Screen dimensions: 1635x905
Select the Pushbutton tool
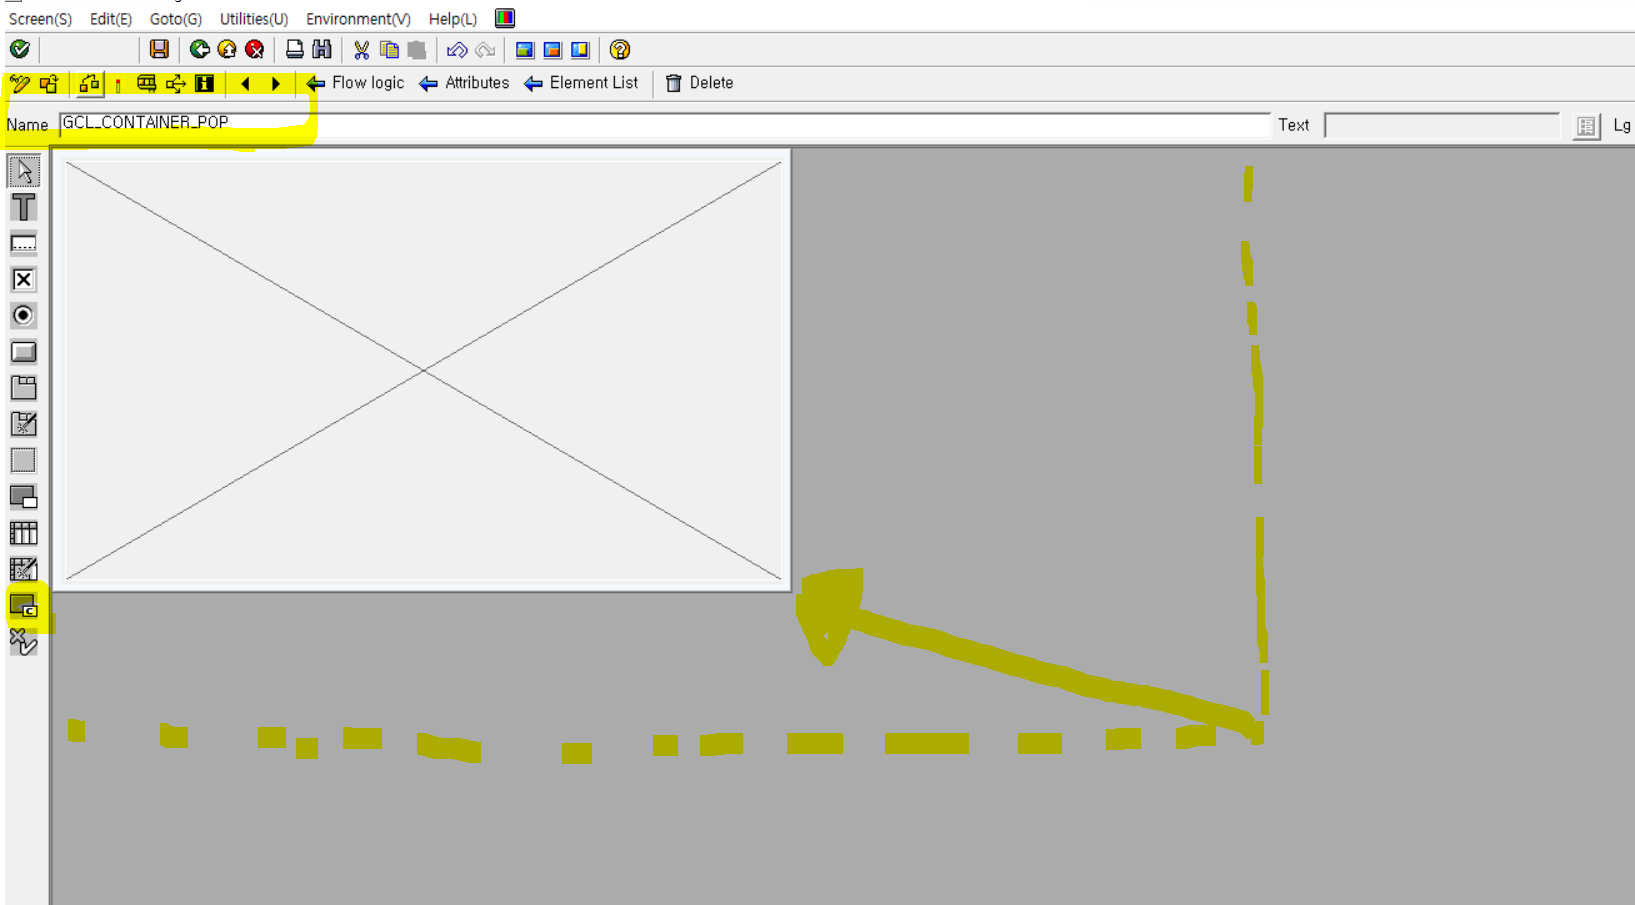click(24, 352)
